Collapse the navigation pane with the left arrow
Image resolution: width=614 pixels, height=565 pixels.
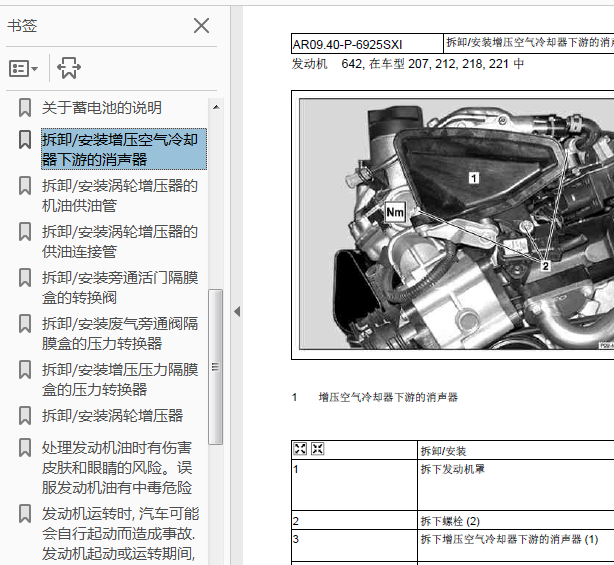coord(237,312)
